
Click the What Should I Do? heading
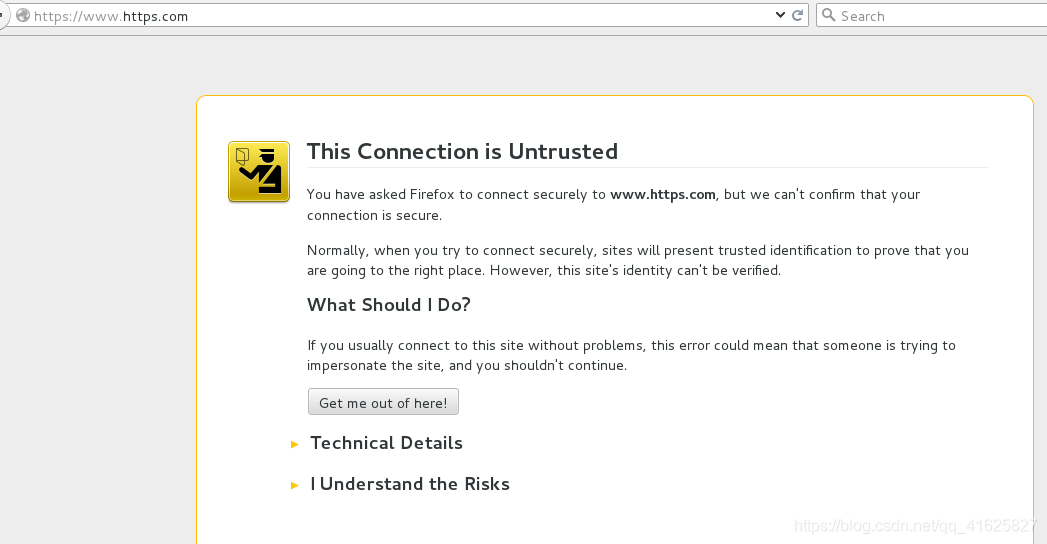(x=389, y=305)
